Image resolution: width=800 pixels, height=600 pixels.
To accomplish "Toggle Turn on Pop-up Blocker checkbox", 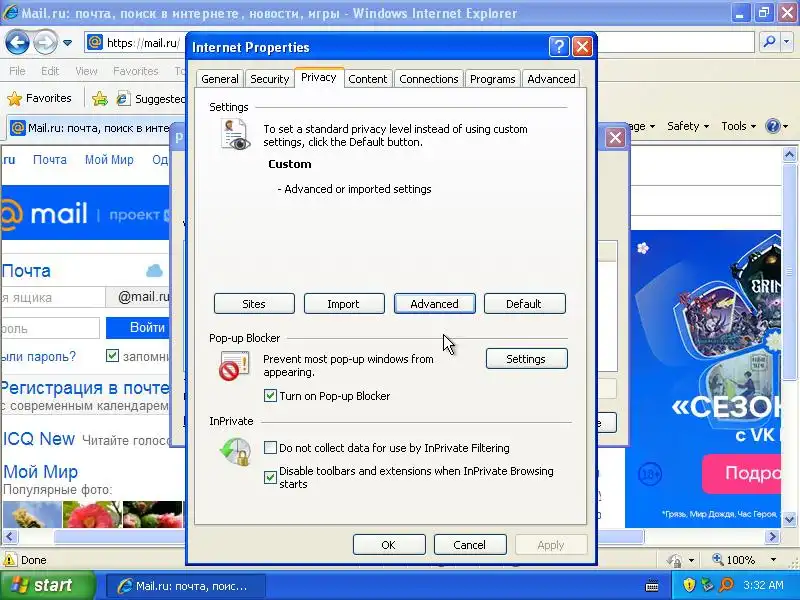I will point(270,395).
